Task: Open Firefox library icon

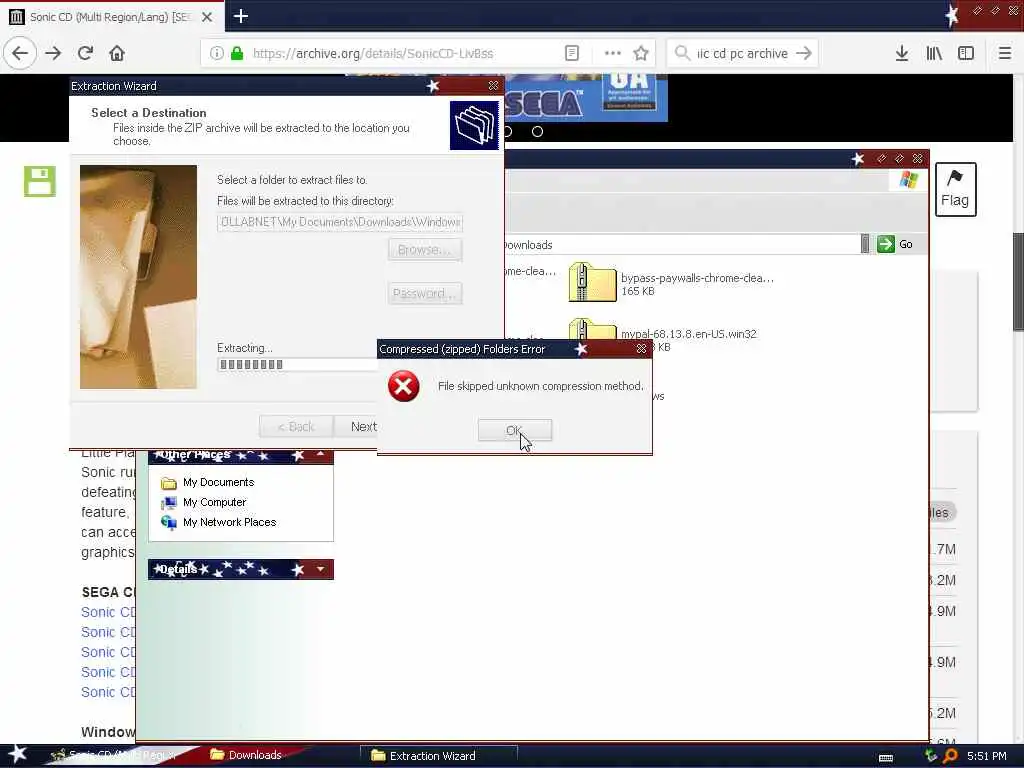Action: [x=934, y=54]
